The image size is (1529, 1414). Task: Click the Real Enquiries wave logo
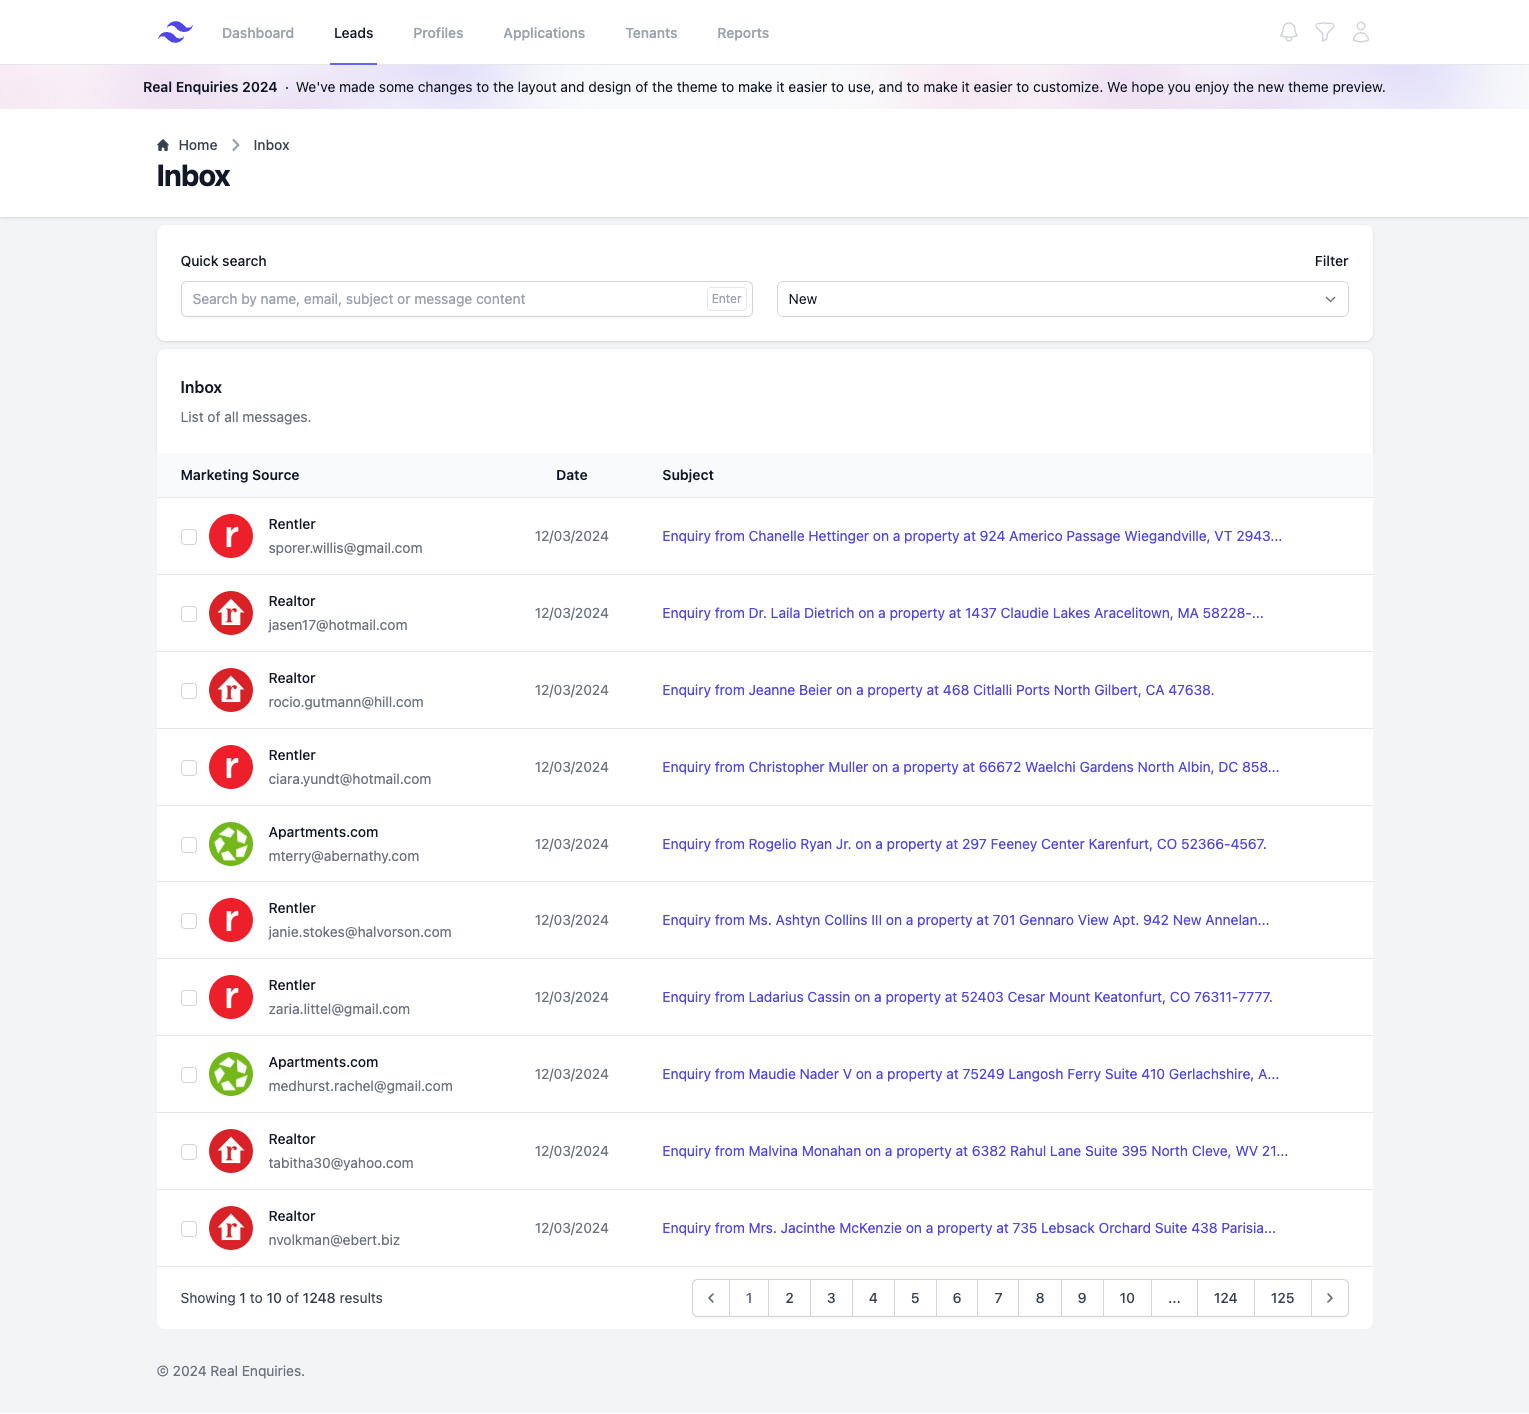(x=175, y=33)
